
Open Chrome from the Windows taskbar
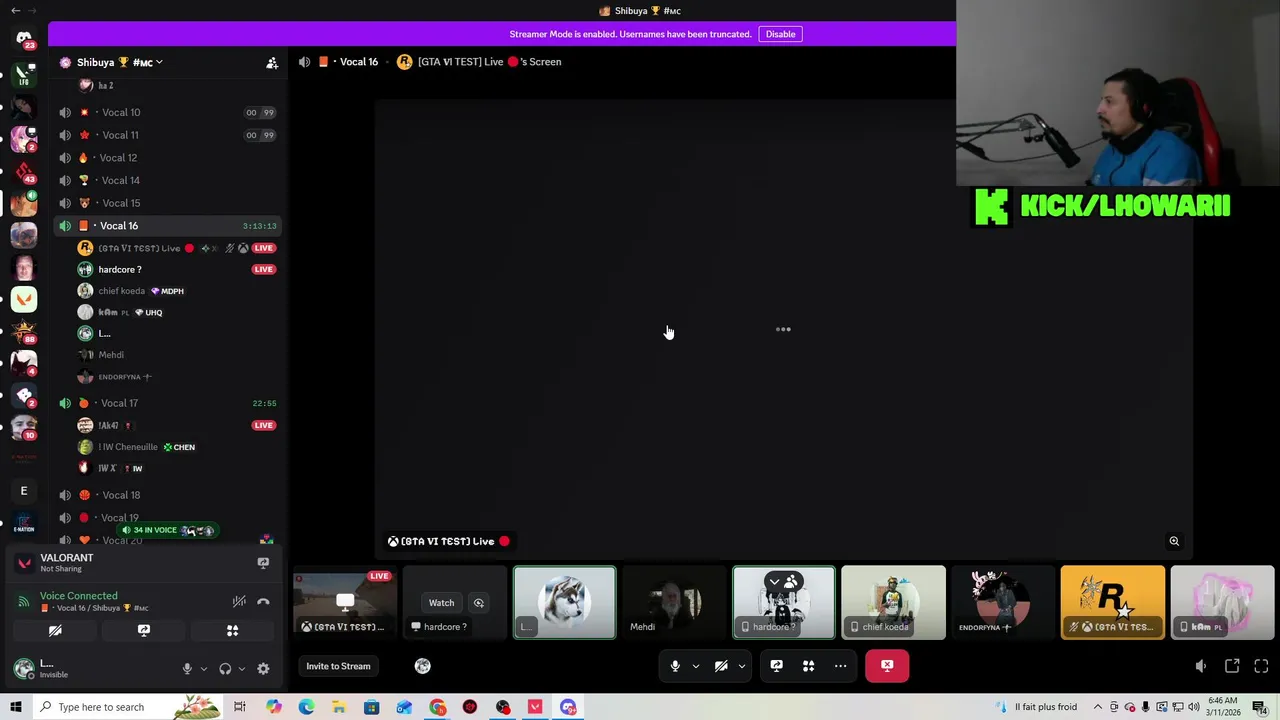point(437,707)
